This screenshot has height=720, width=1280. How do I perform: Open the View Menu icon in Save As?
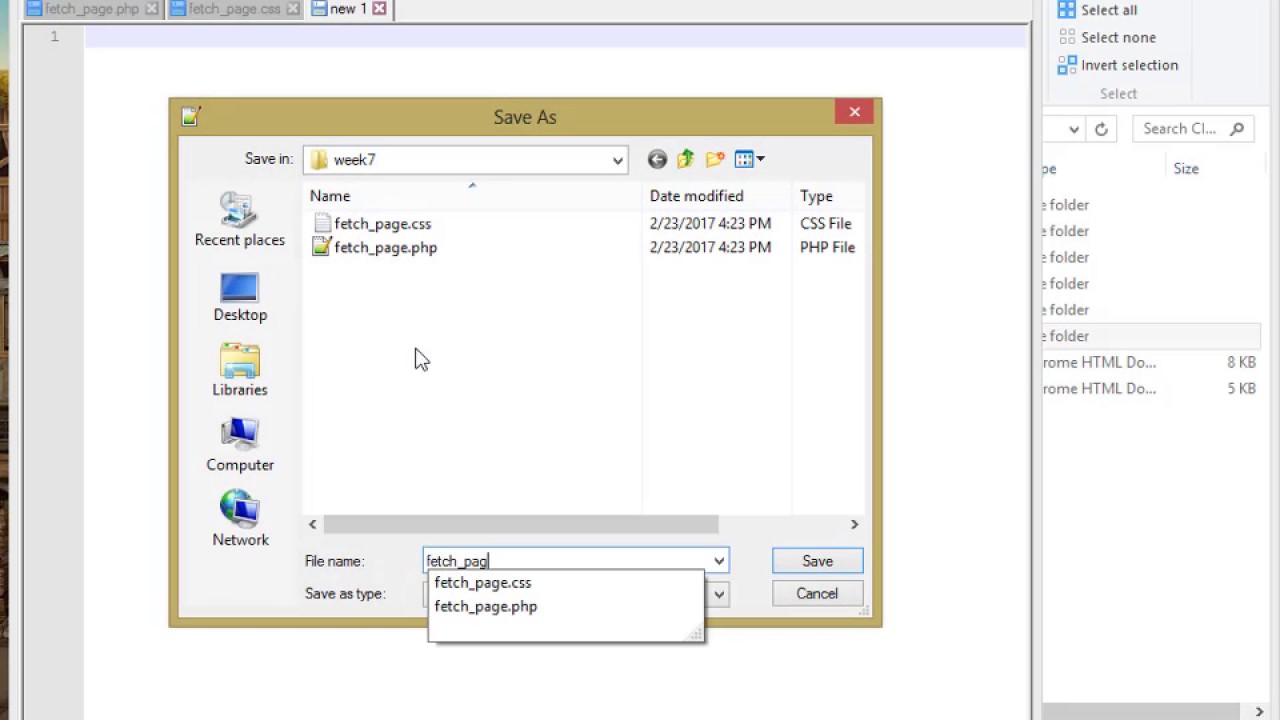click(744, 159)
